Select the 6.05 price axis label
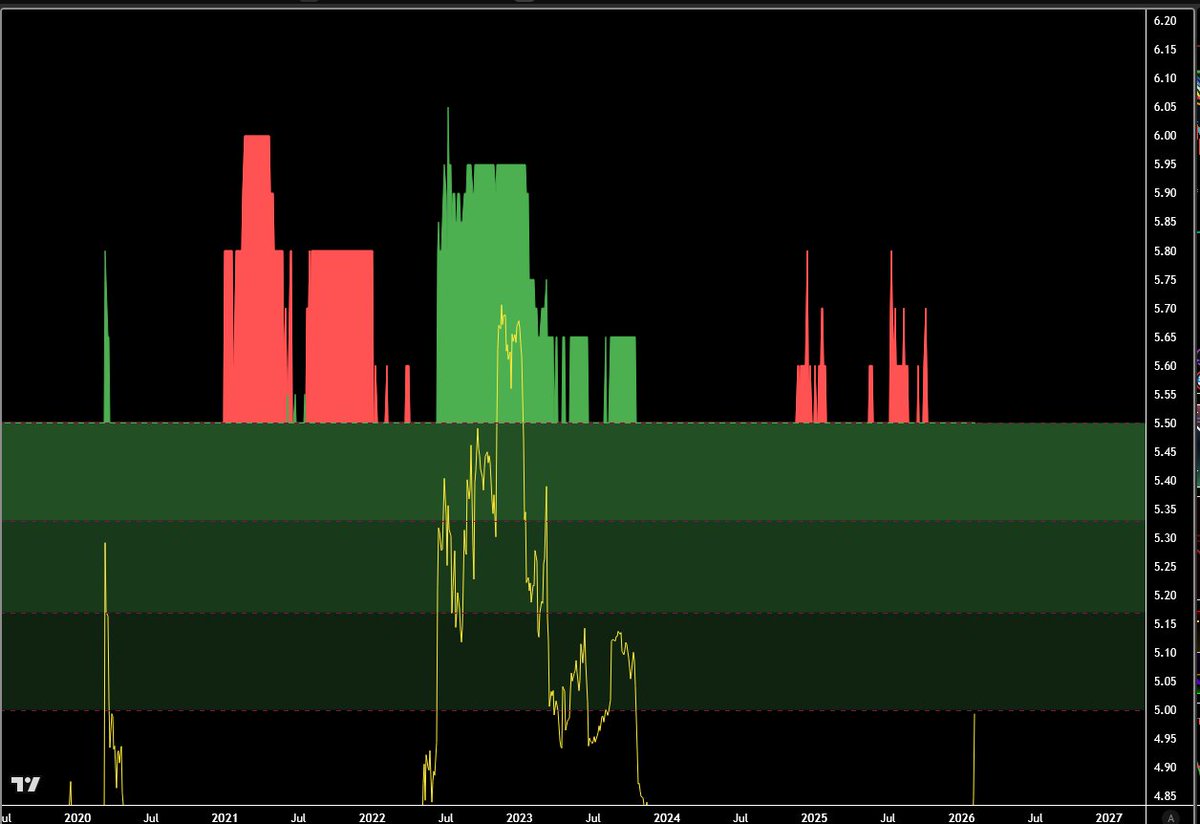Viewport: 1200px width, 824px height. tap(1163, 107)
